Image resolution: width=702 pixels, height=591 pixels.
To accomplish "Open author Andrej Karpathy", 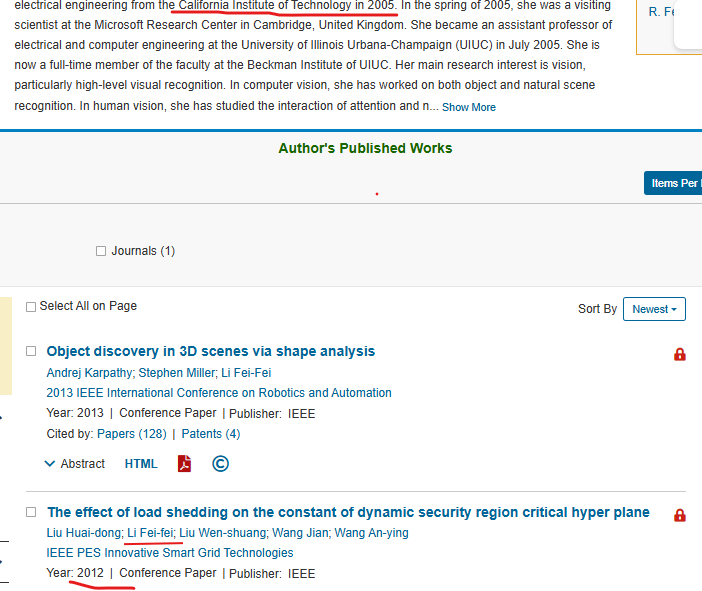I will pos(89,373).
